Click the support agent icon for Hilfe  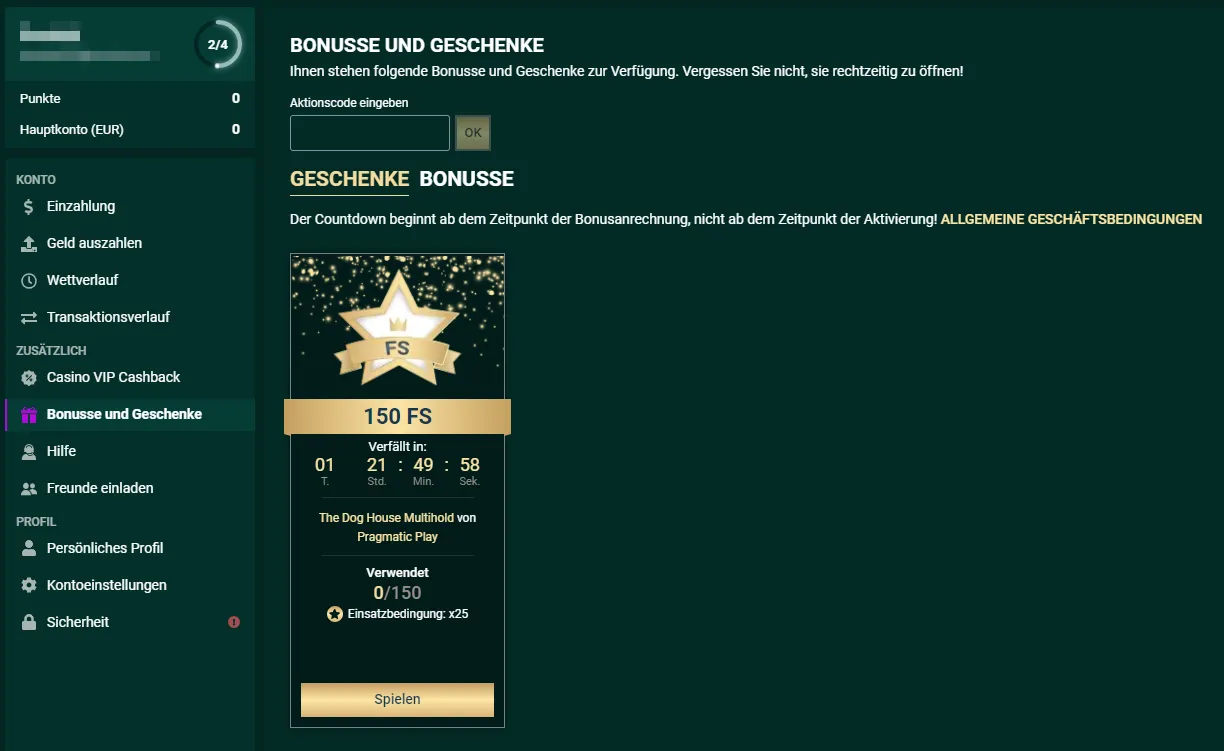(x=29, y=451)
